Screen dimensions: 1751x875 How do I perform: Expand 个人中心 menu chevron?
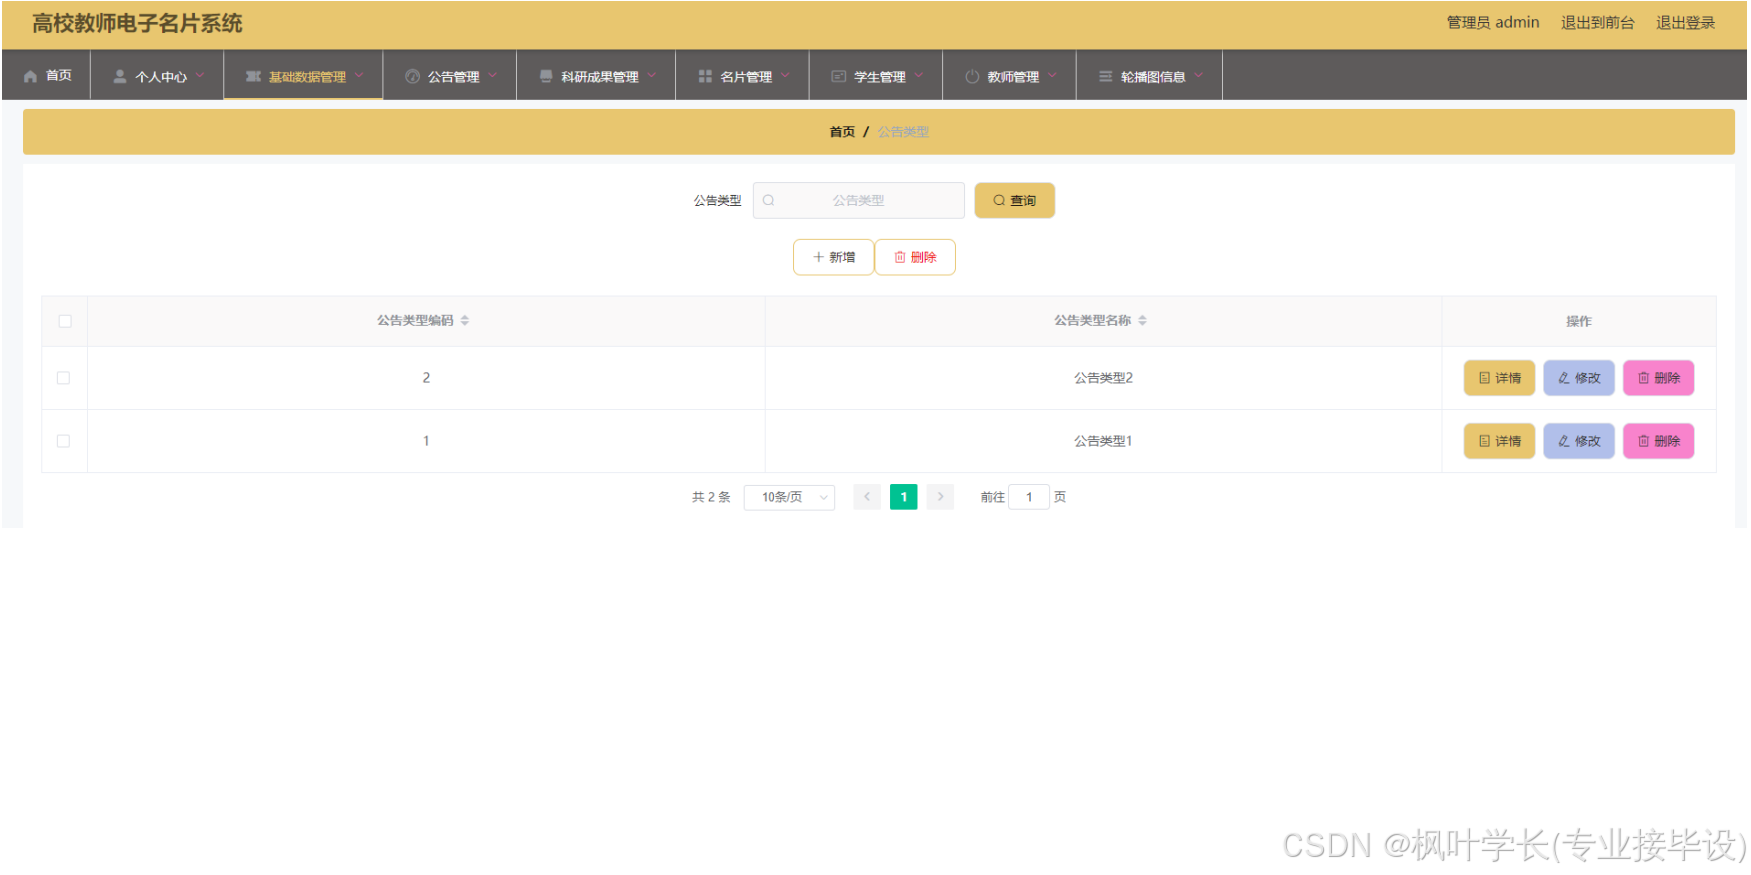(200, 75)
